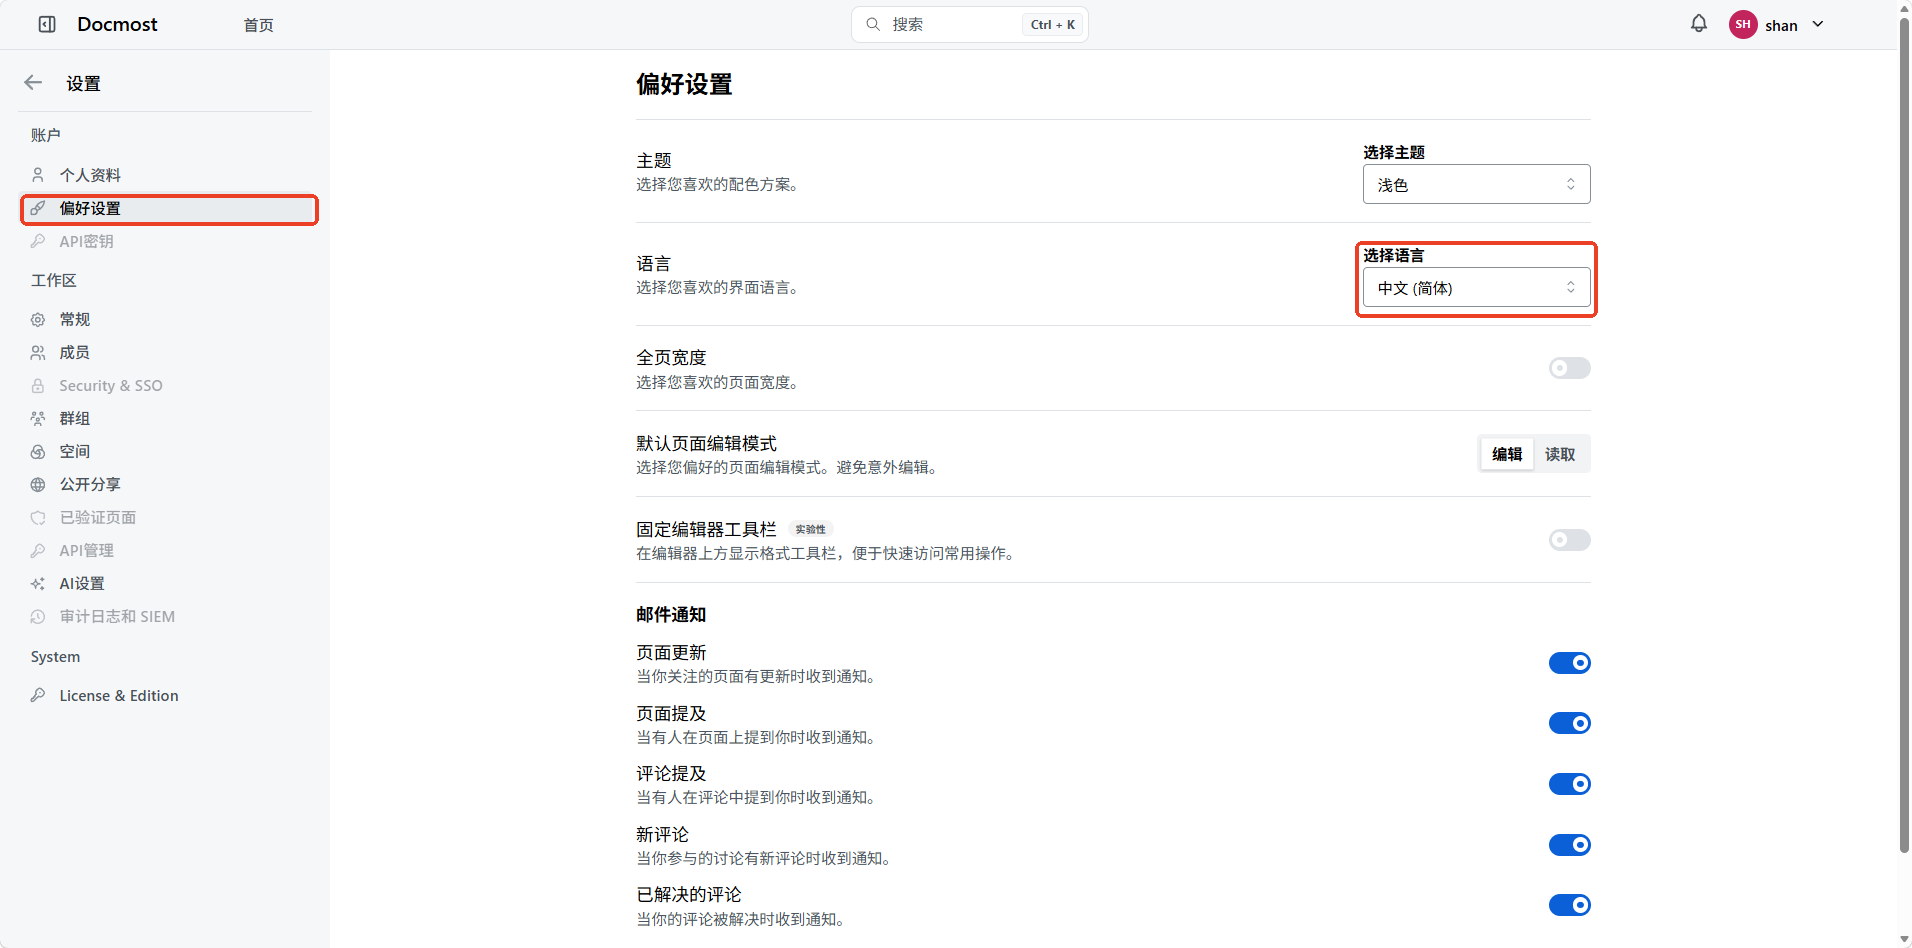
Task: Click the magnifier icon in the search box
Action: (x=873, y=24)
